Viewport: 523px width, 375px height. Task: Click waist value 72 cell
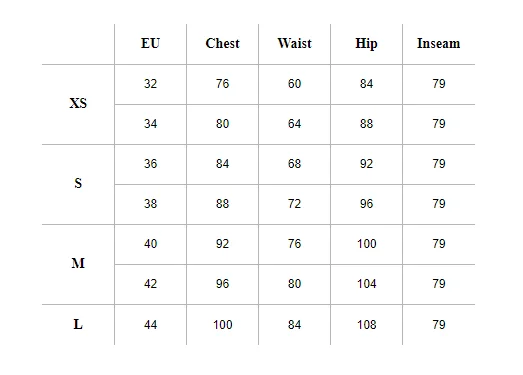(x=295, y=204)
